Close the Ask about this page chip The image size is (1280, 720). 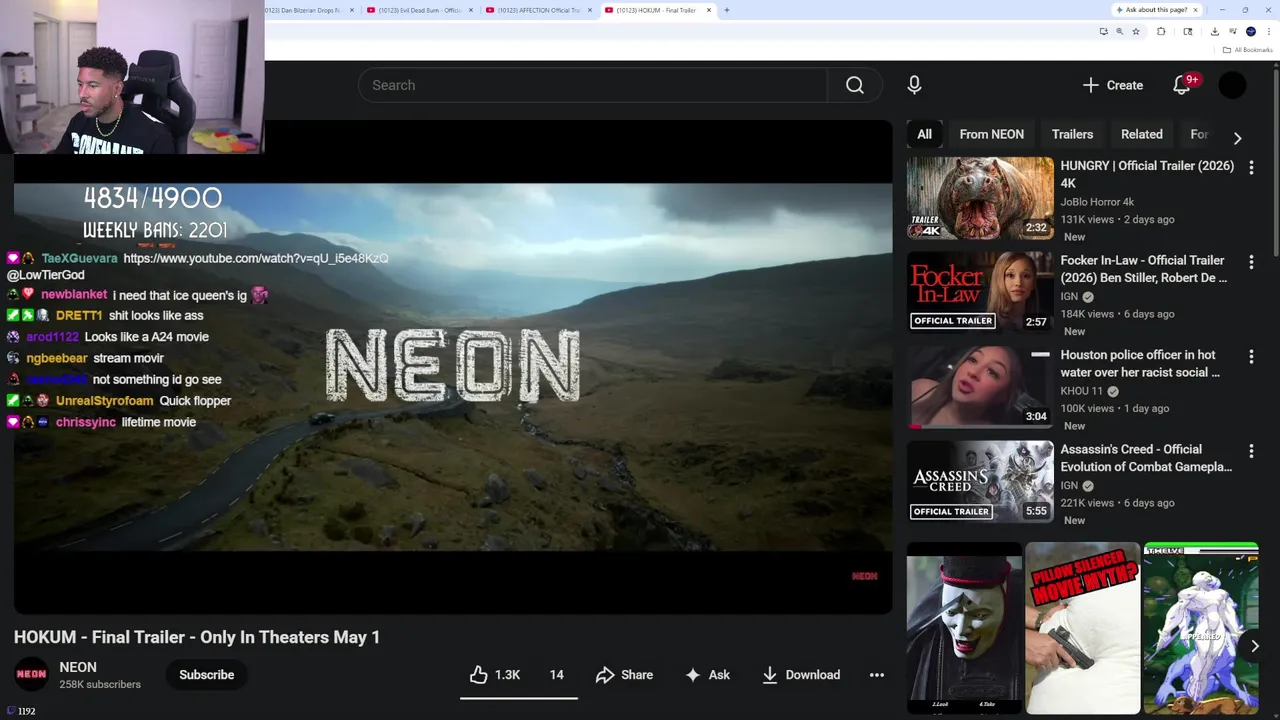[1194, 10]
